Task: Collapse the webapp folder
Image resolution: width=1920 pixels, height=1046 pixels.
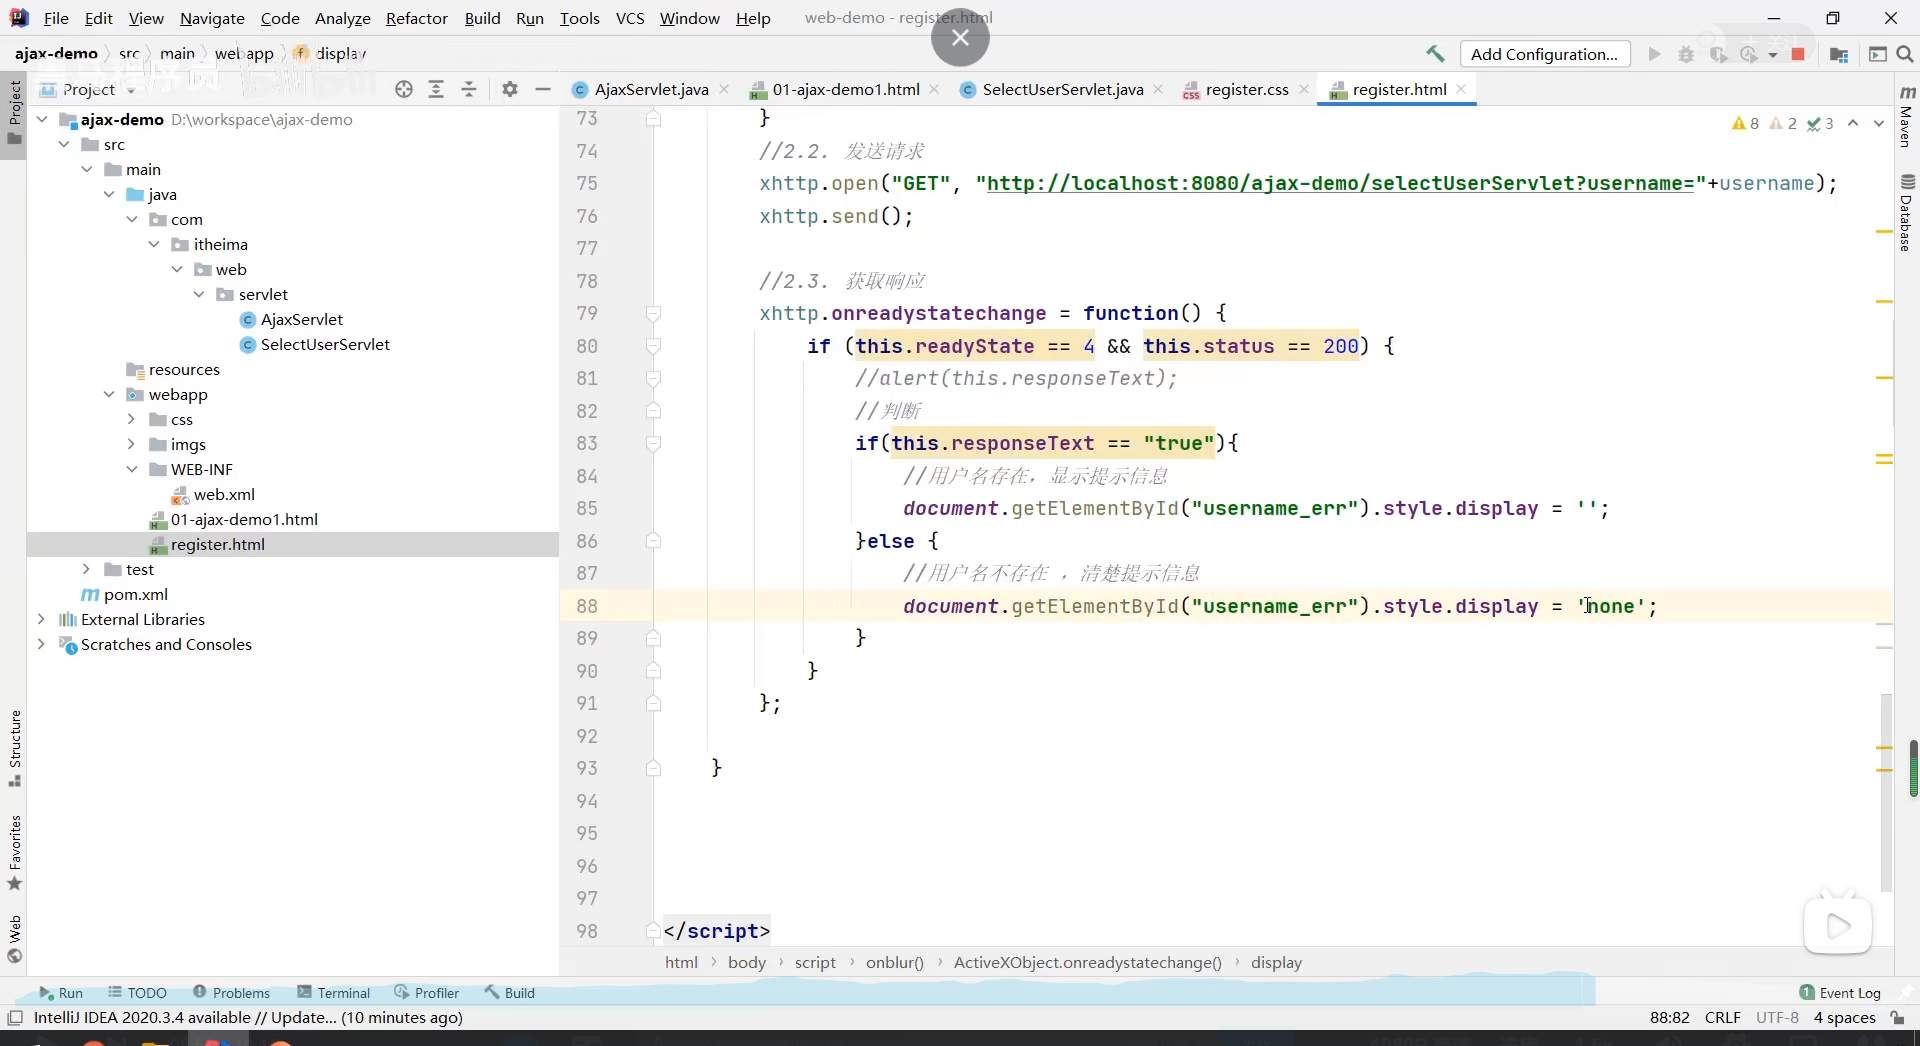Action: (x=109, y=394)
